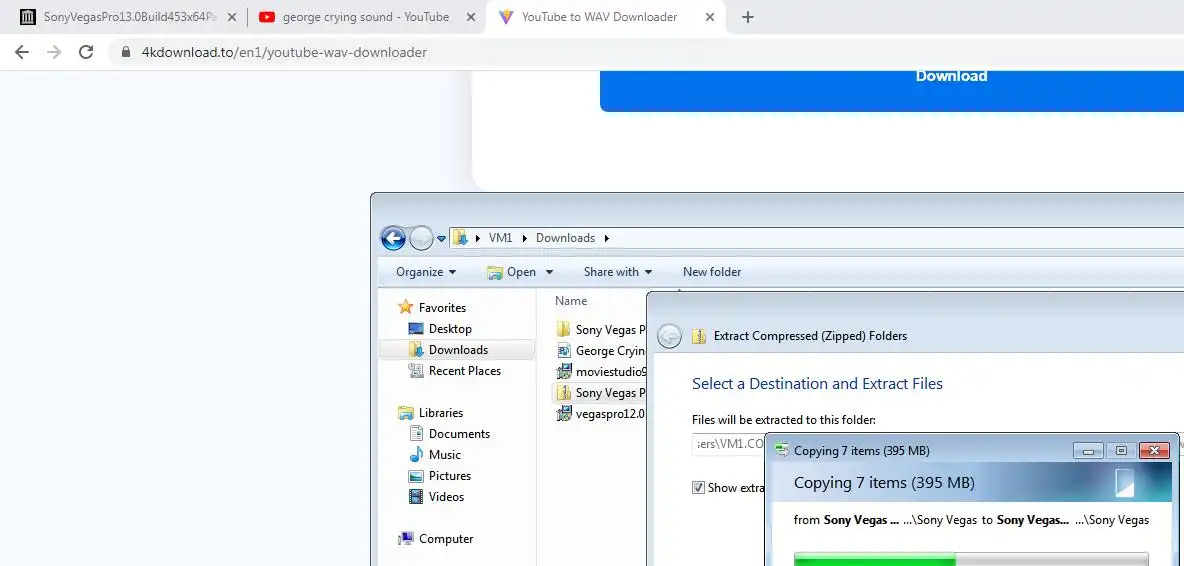
Task: Maximize the Copying 7 items dialog
Action: point(1121,451)
